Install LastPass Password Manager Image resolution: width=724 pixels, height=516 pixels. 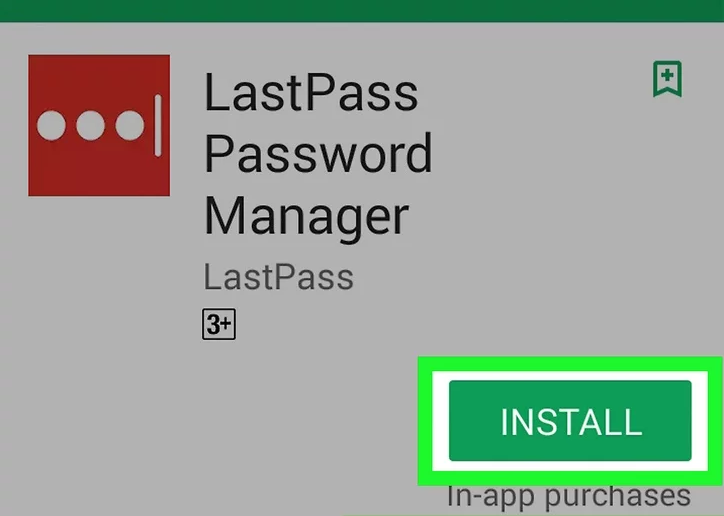click(x=570, y=420)
